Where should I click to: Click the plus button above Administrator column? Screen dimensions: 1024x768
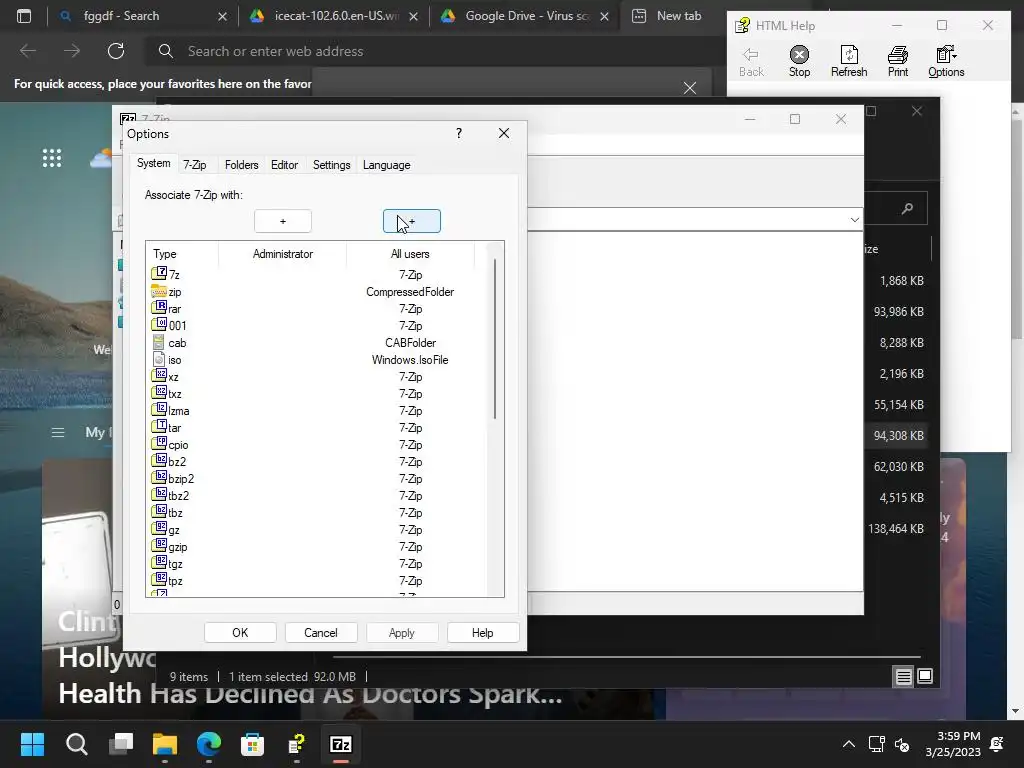(x=283, y=221)
